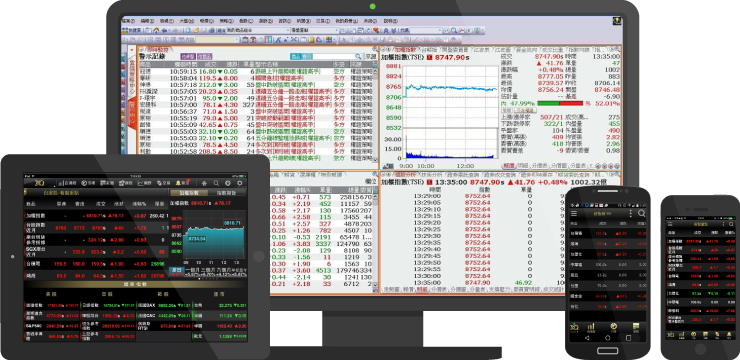This screenshot has height=360, width=740.
Task: Click the magnifier icon in the alert search box
Action: tap(358, 57)
